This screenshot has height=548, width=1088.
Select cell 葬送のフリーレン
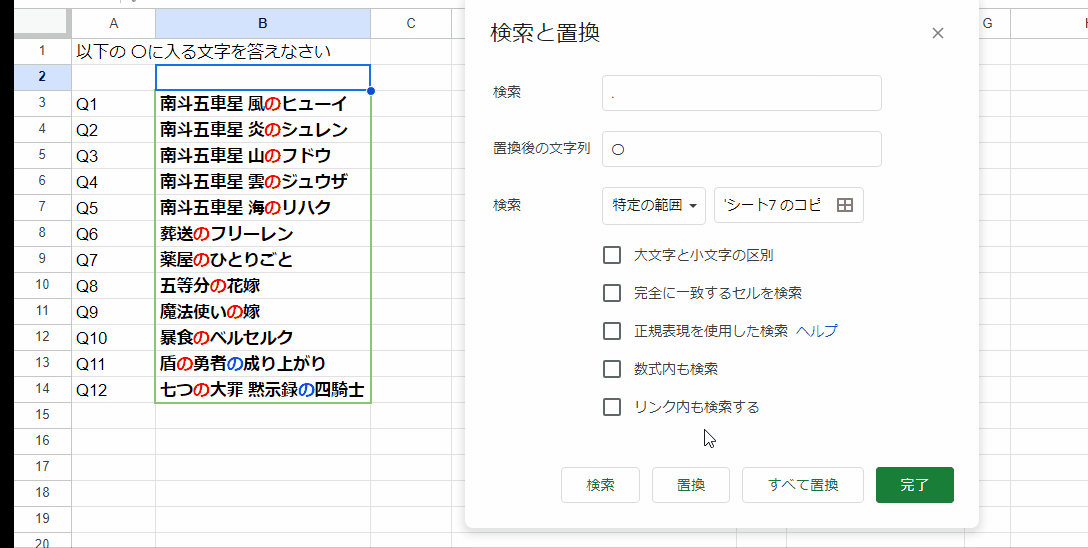(263, 234)
